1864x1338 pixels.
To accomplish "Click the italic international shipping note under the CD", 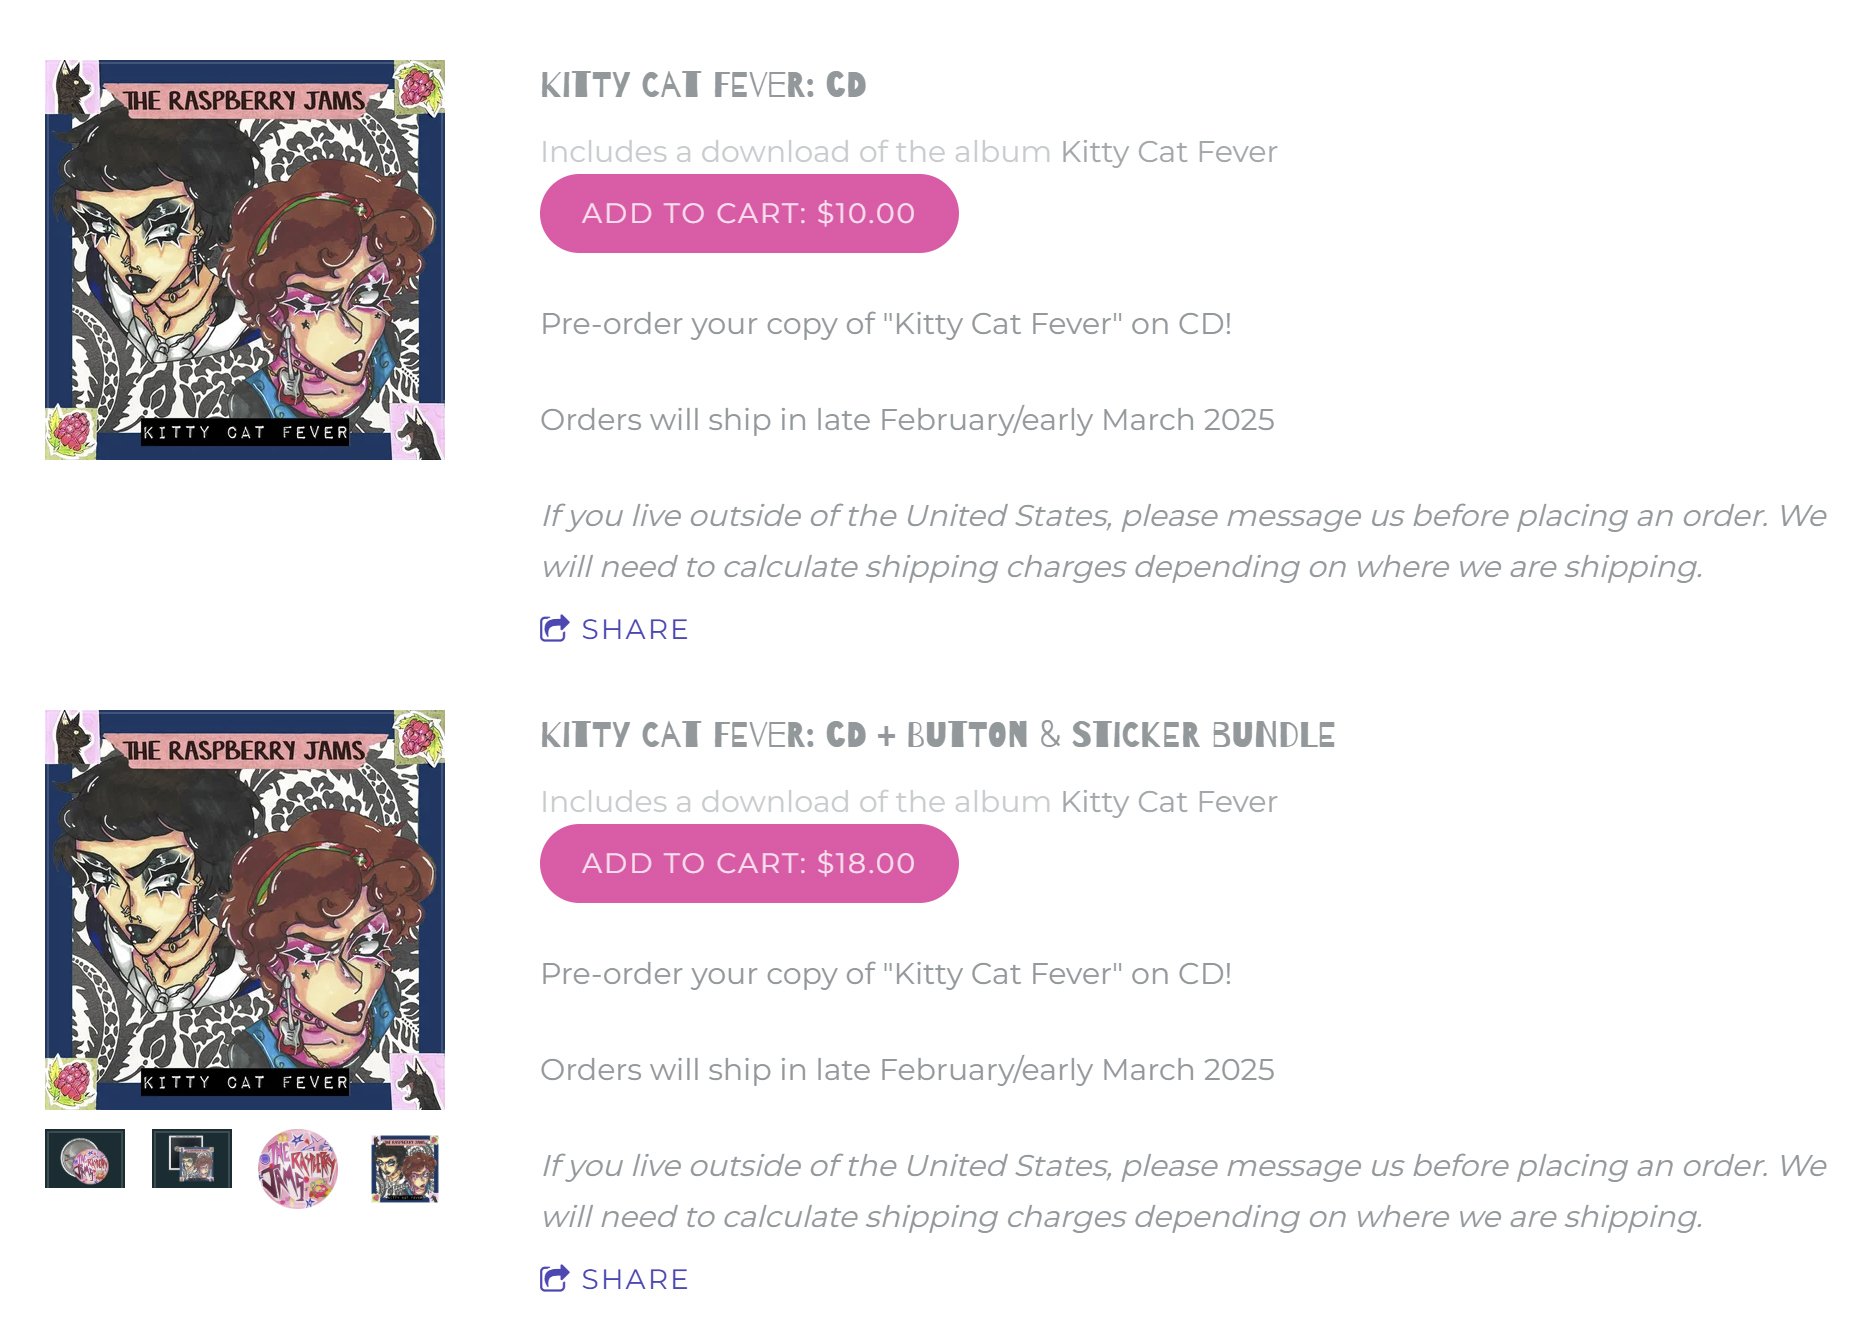I will [1184, 541].
